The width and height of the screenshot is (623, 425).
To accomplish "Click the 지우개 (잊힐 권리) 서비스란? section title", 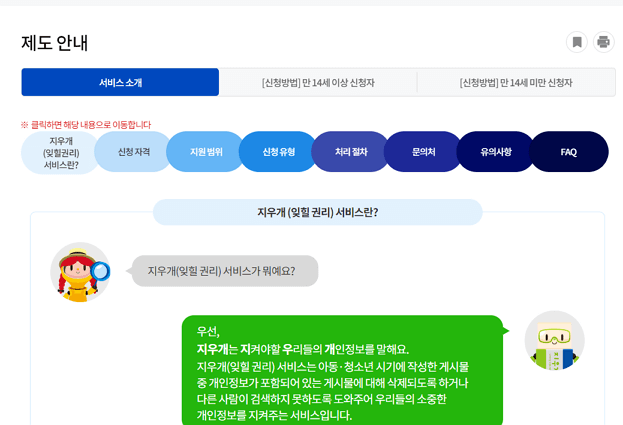I will tap(318, 212).
